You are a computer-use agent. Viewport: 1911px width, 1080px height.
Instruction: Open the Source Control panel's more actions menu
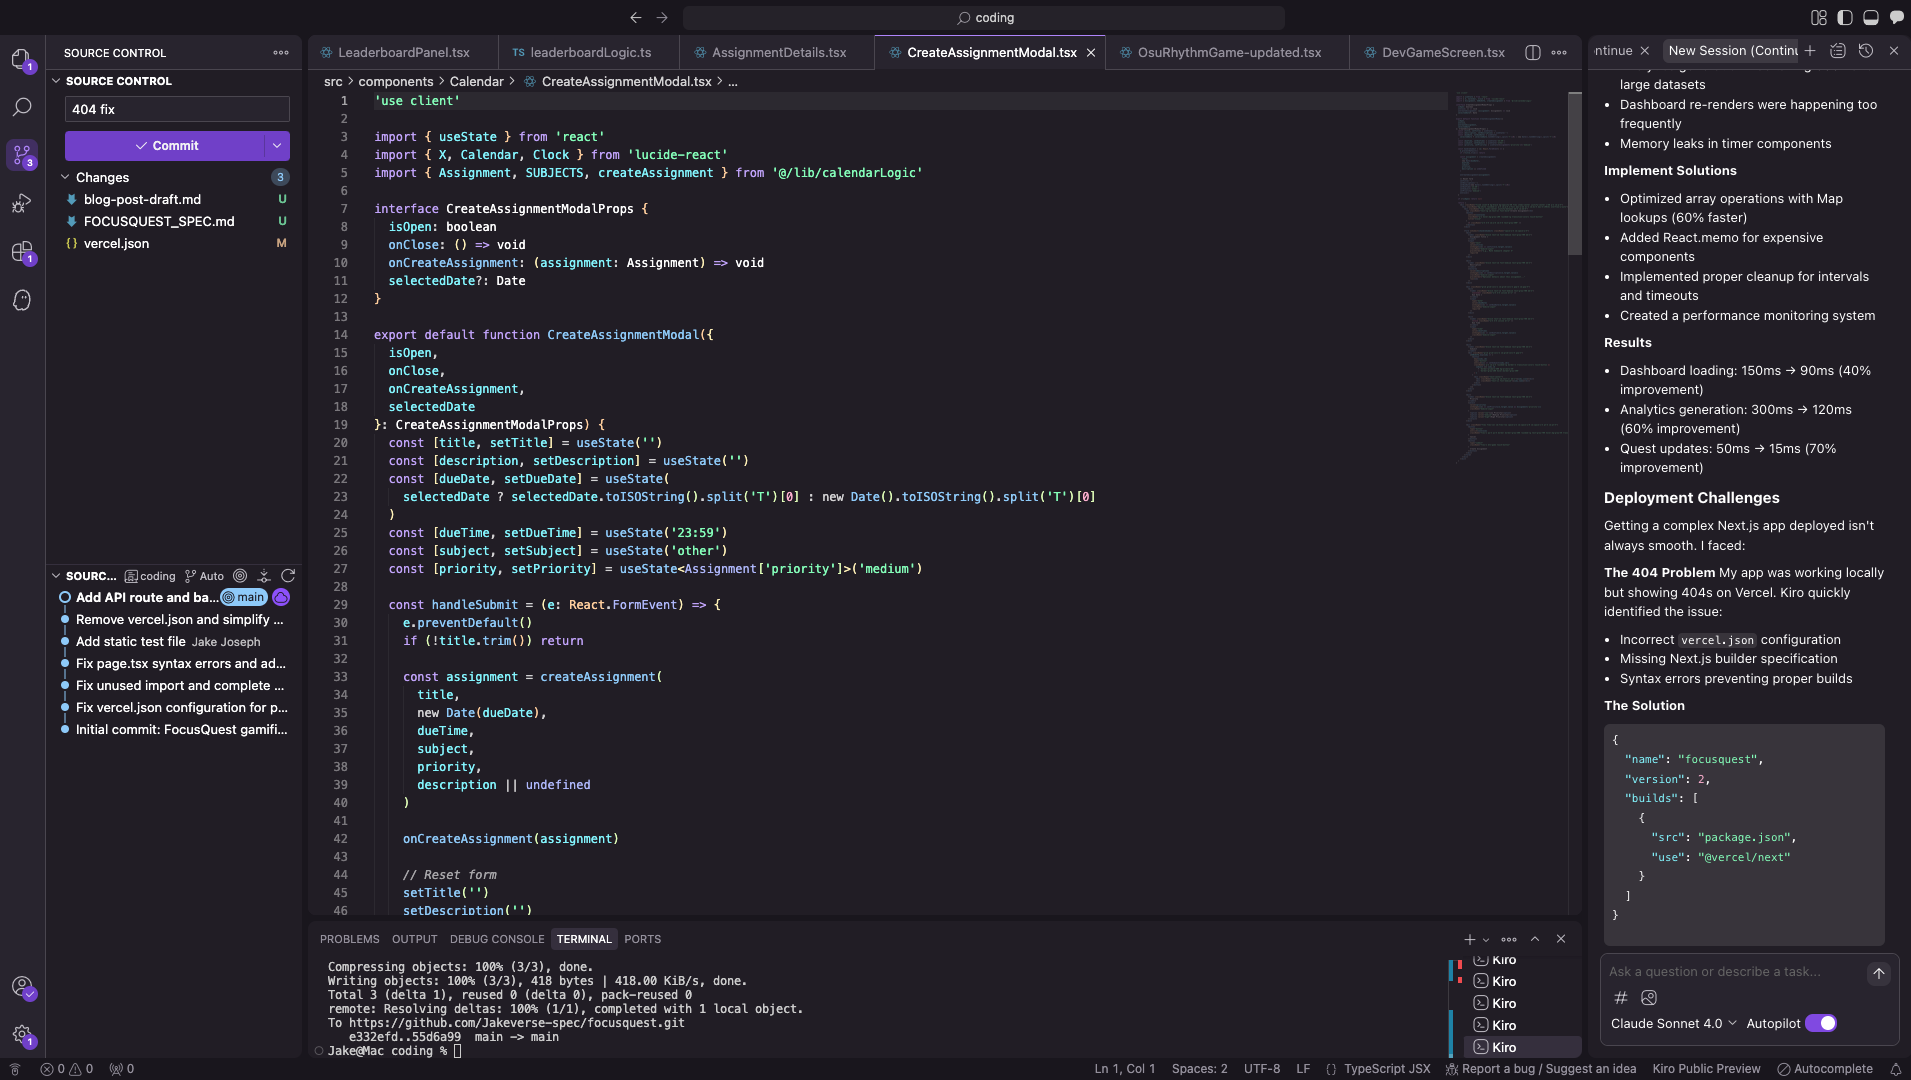[x=281, y=53]
